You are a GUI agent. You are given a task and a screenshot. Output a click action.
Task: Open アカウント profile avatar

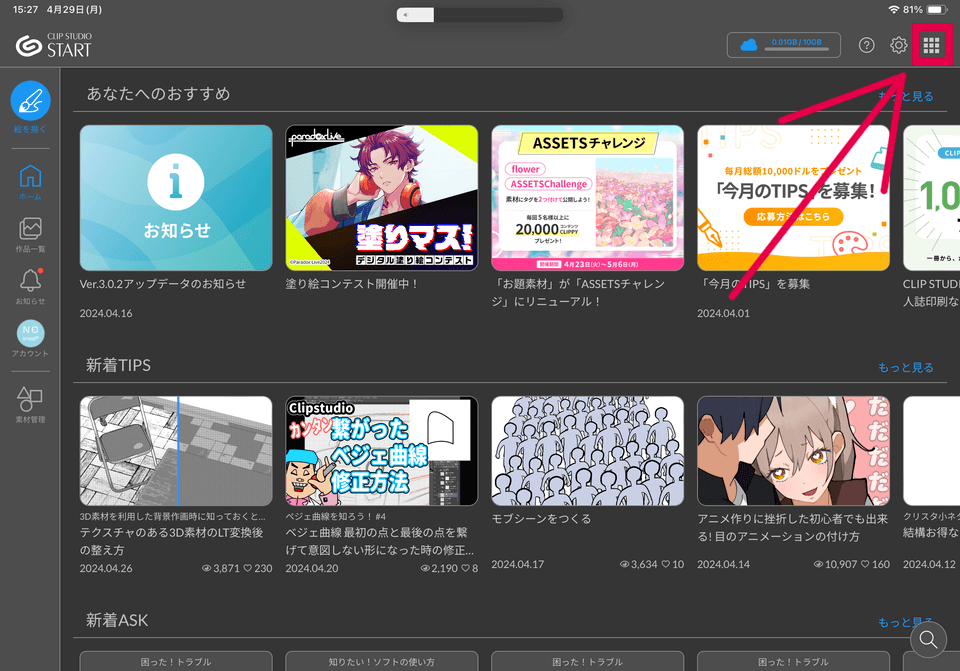(x=30, y=338)
